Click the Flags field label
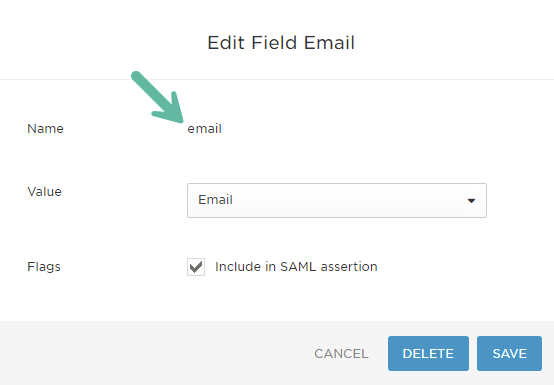This screenshot has width=554, height=385. point(44,267)
